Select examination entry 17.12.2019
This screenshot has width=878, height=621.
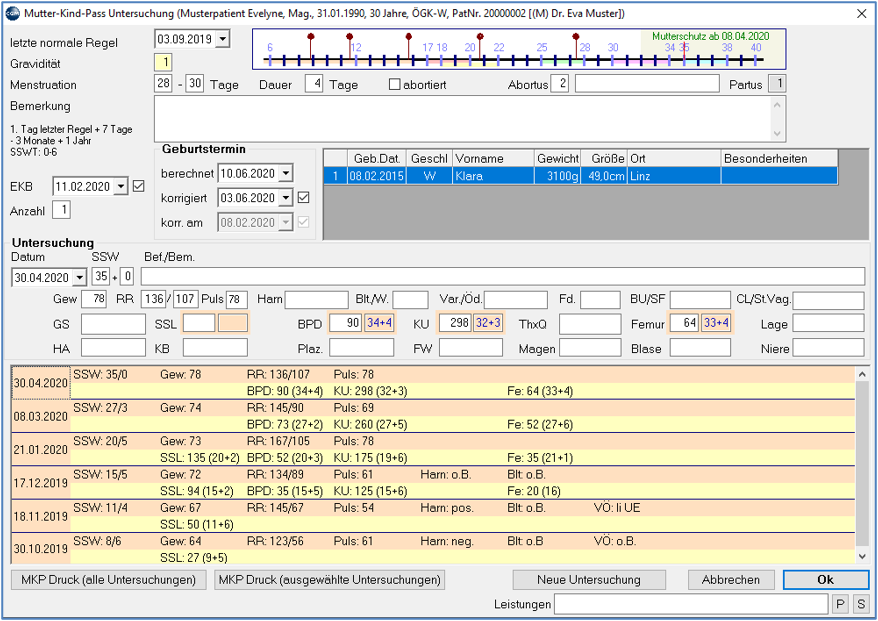click(x=433, y=483)
